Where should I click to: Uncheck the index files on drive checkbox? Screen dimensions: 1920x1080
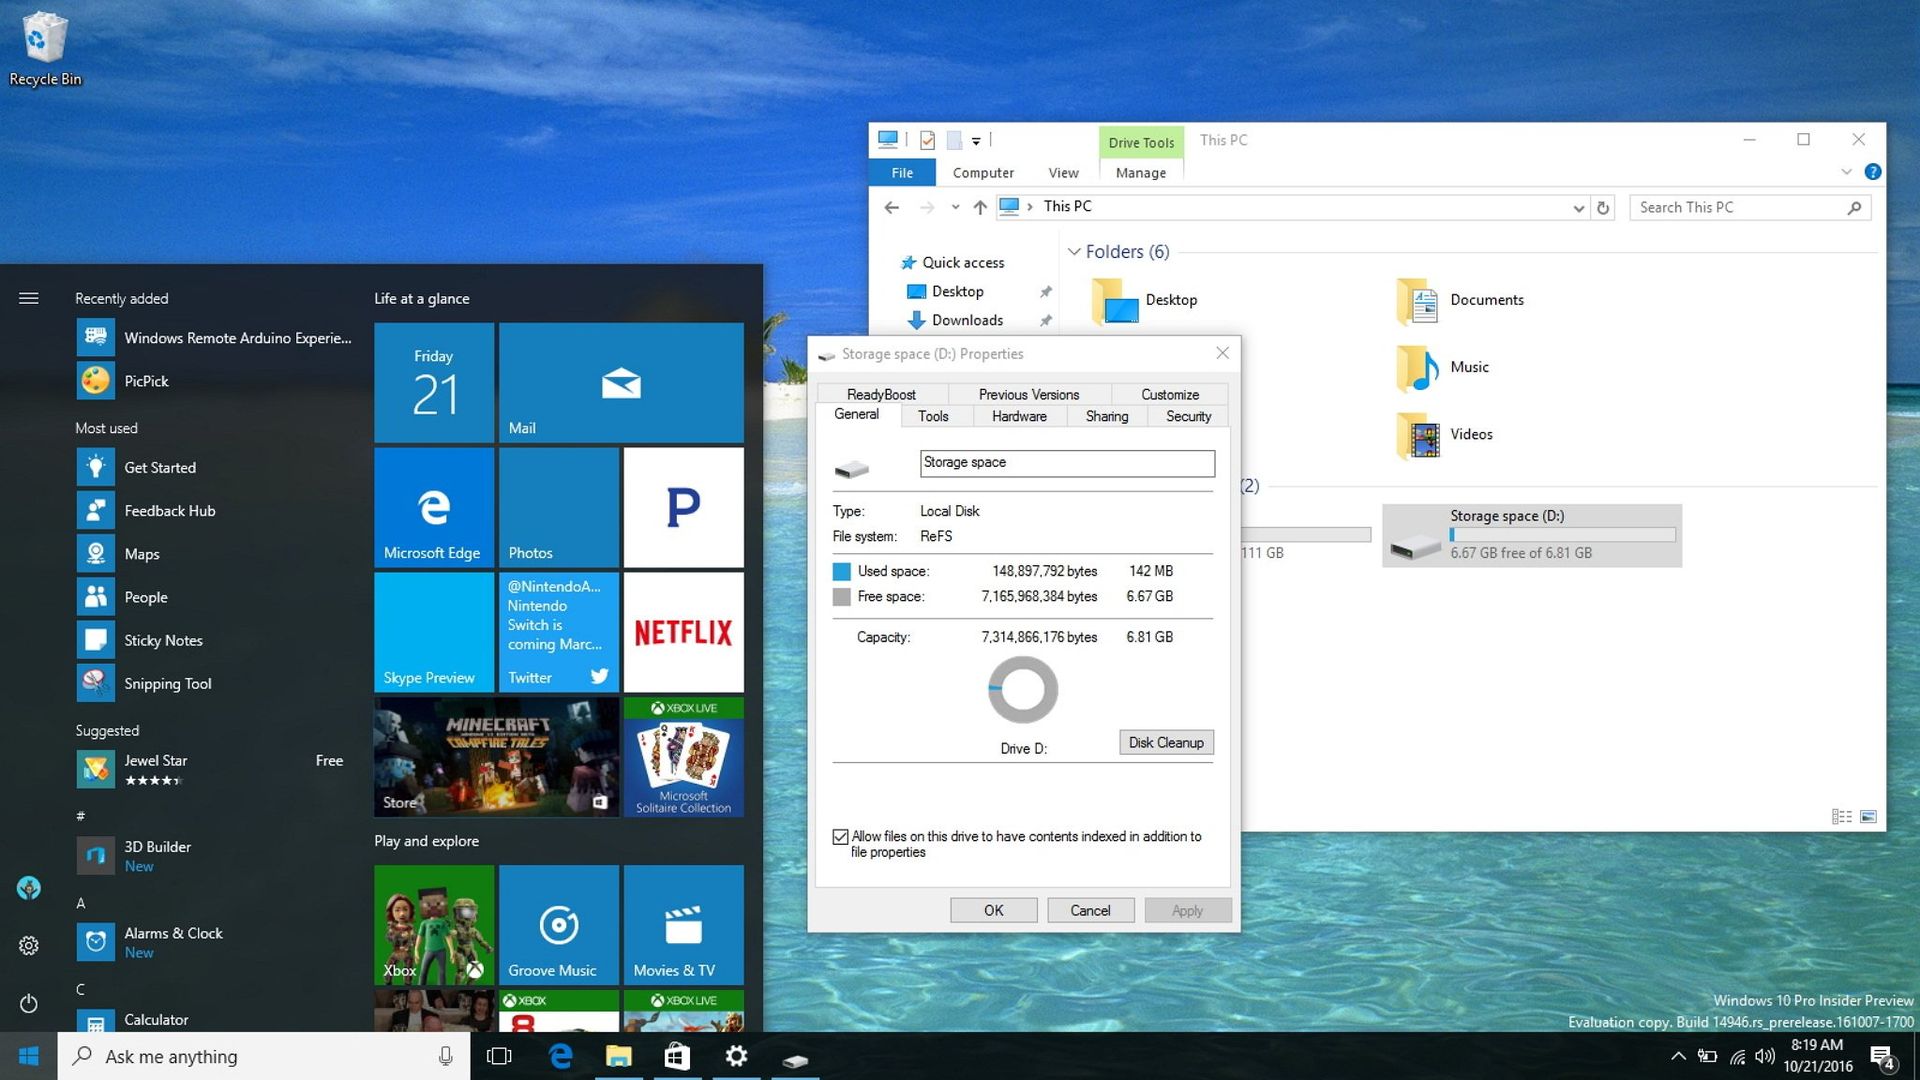click(x=840, y=837)
